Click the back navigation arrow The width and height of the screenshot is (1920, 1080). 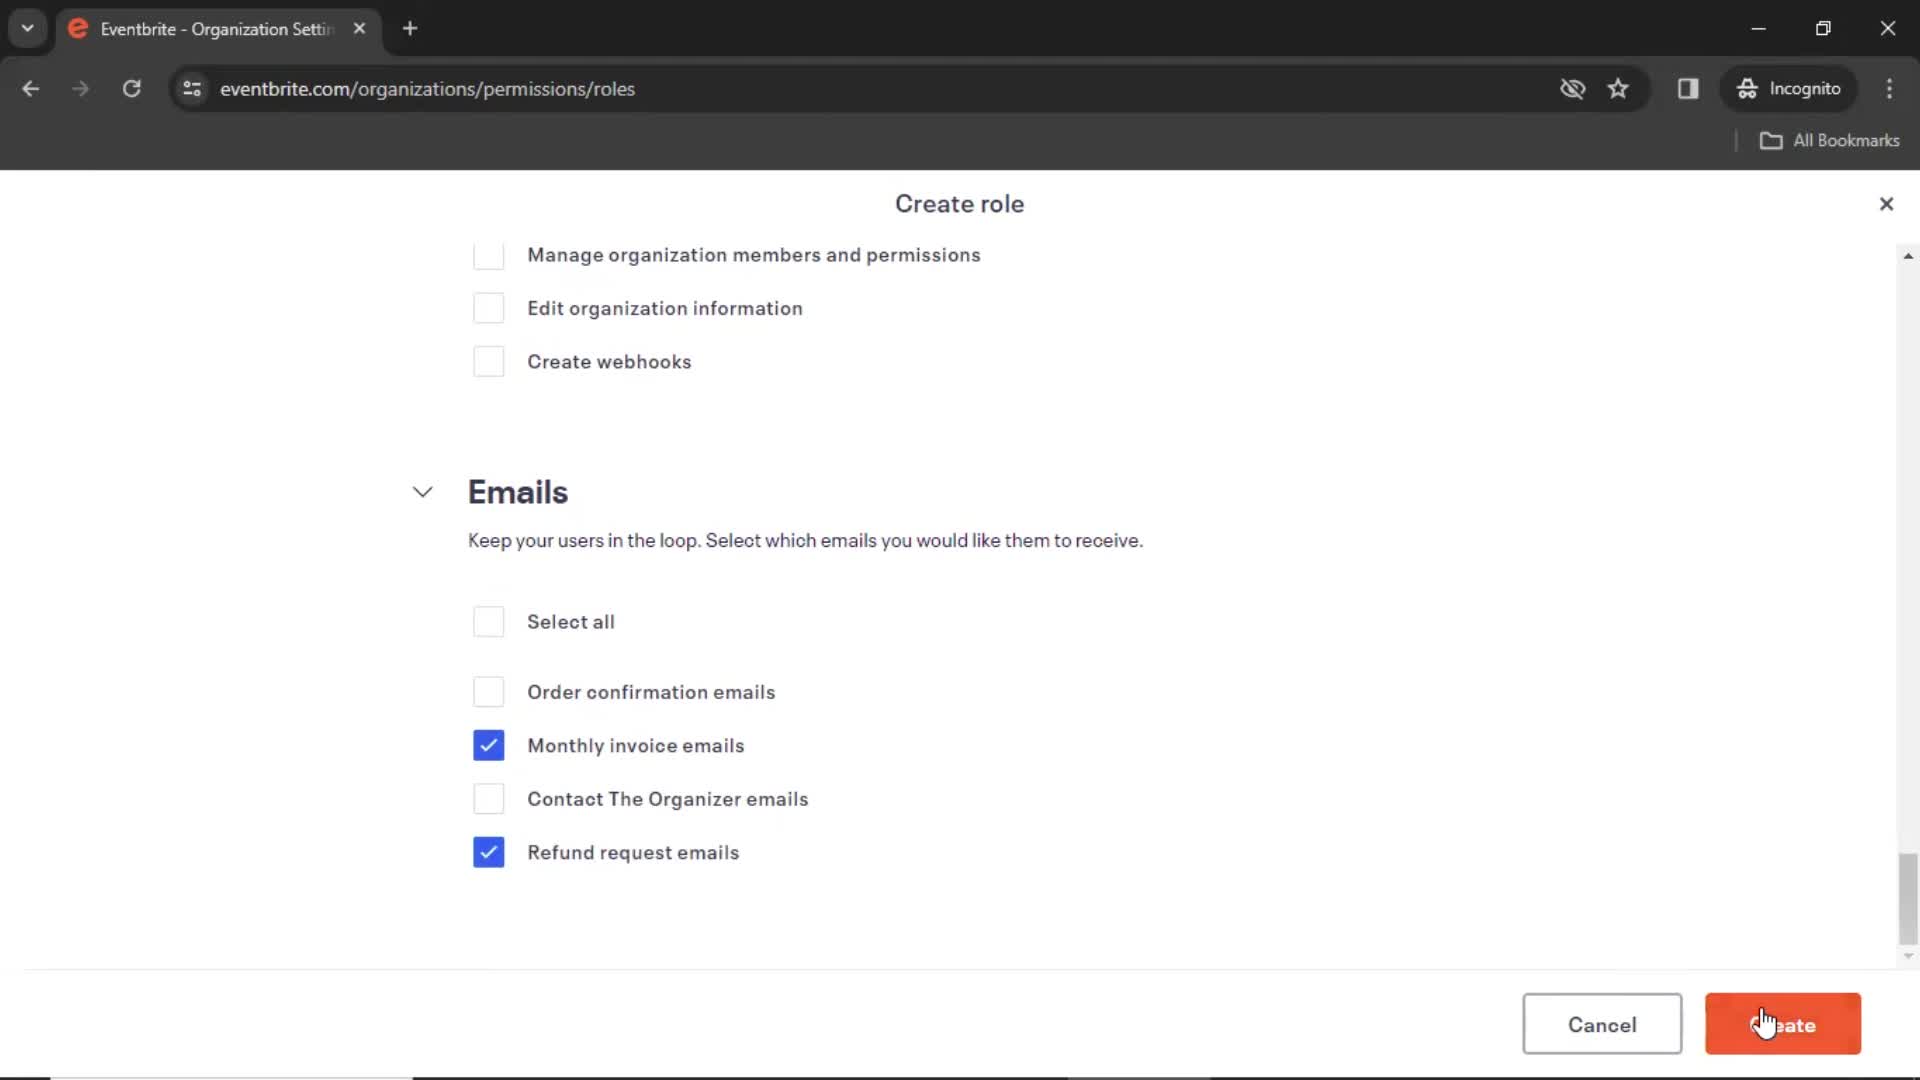point(33,88)
